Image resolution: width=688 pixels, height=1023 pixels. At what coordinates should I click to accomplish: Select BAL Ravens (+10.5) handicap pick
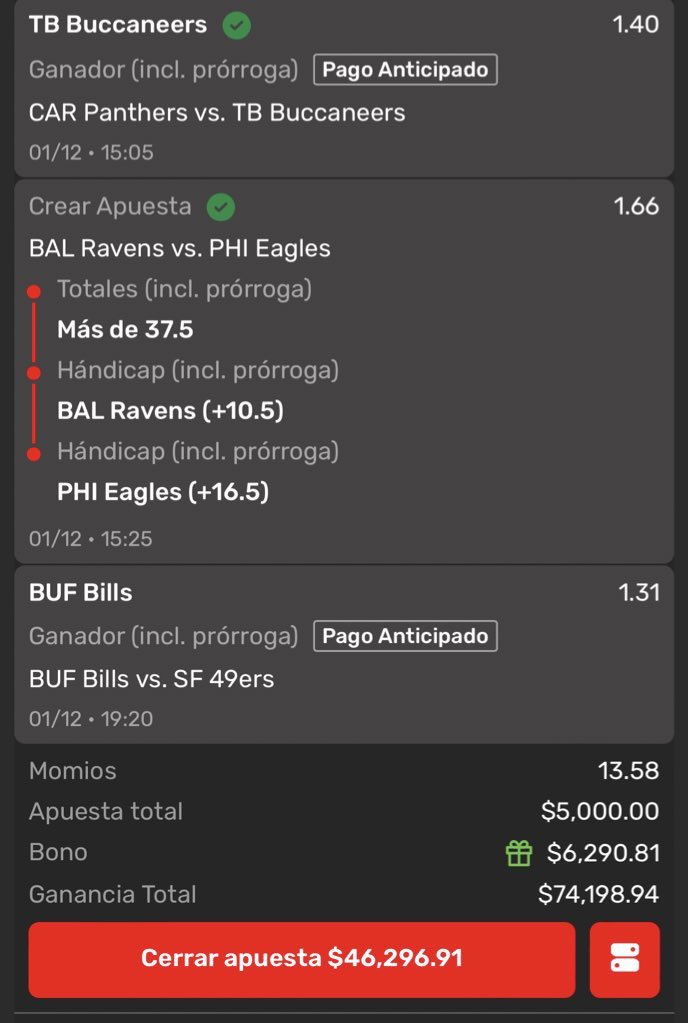tap(170, 410)
